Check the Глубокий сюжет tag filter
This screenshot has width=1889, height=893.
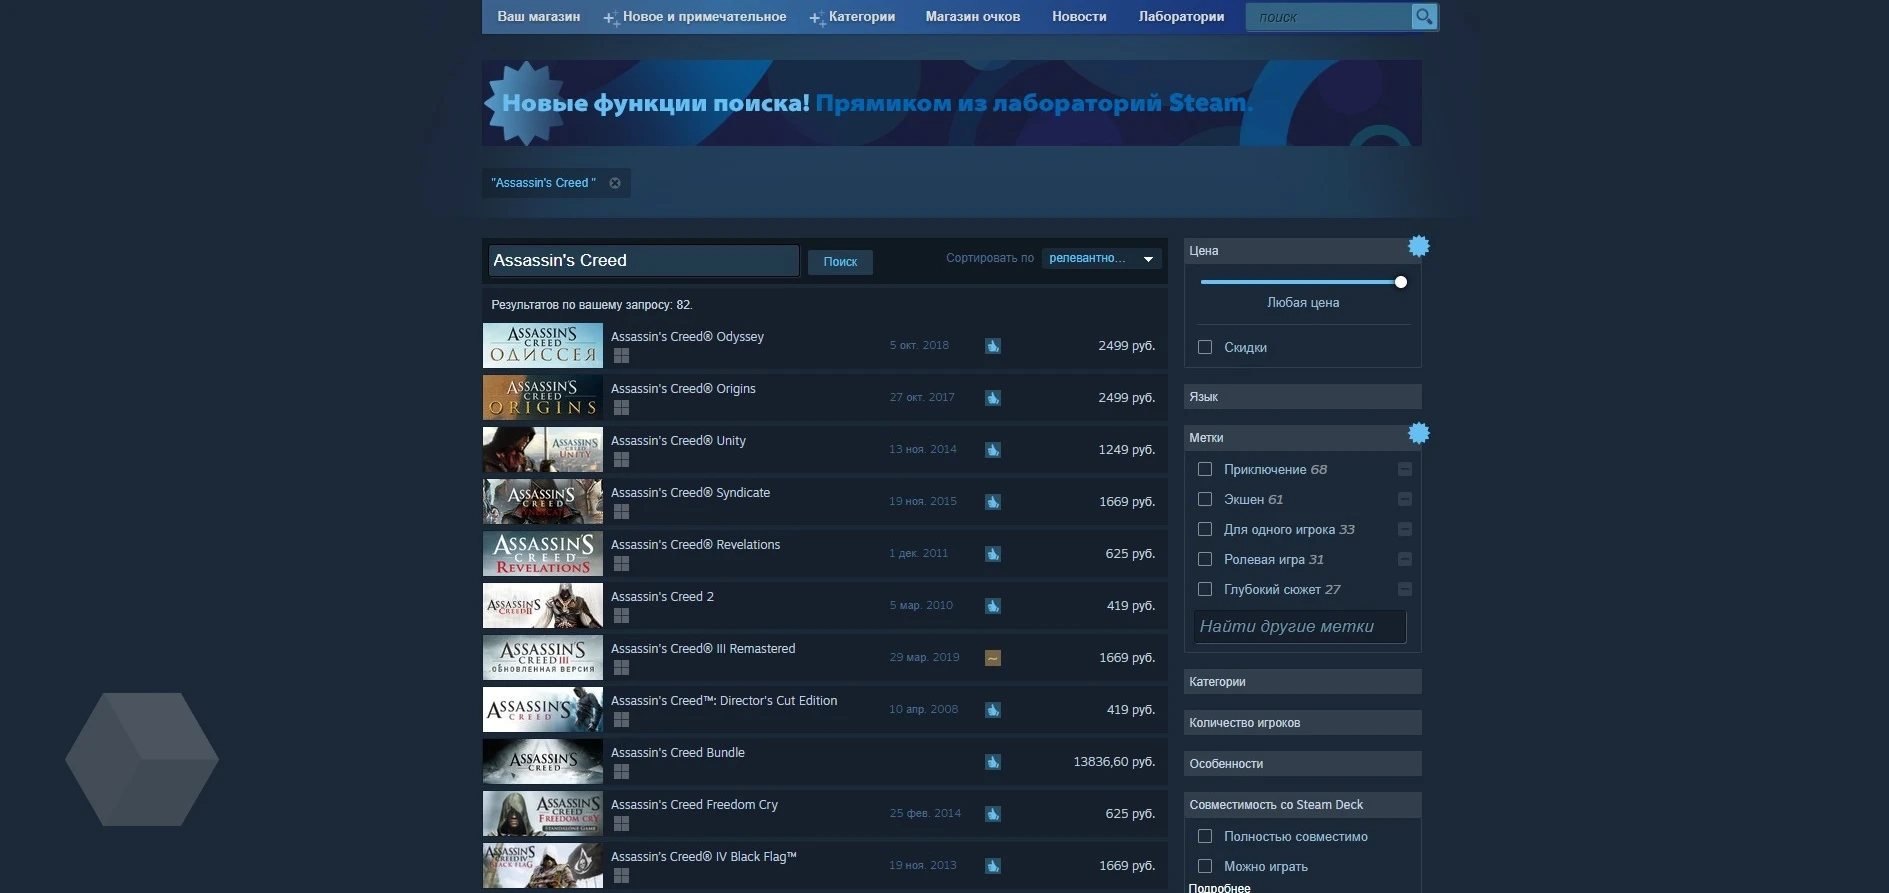pos(1205,589)
